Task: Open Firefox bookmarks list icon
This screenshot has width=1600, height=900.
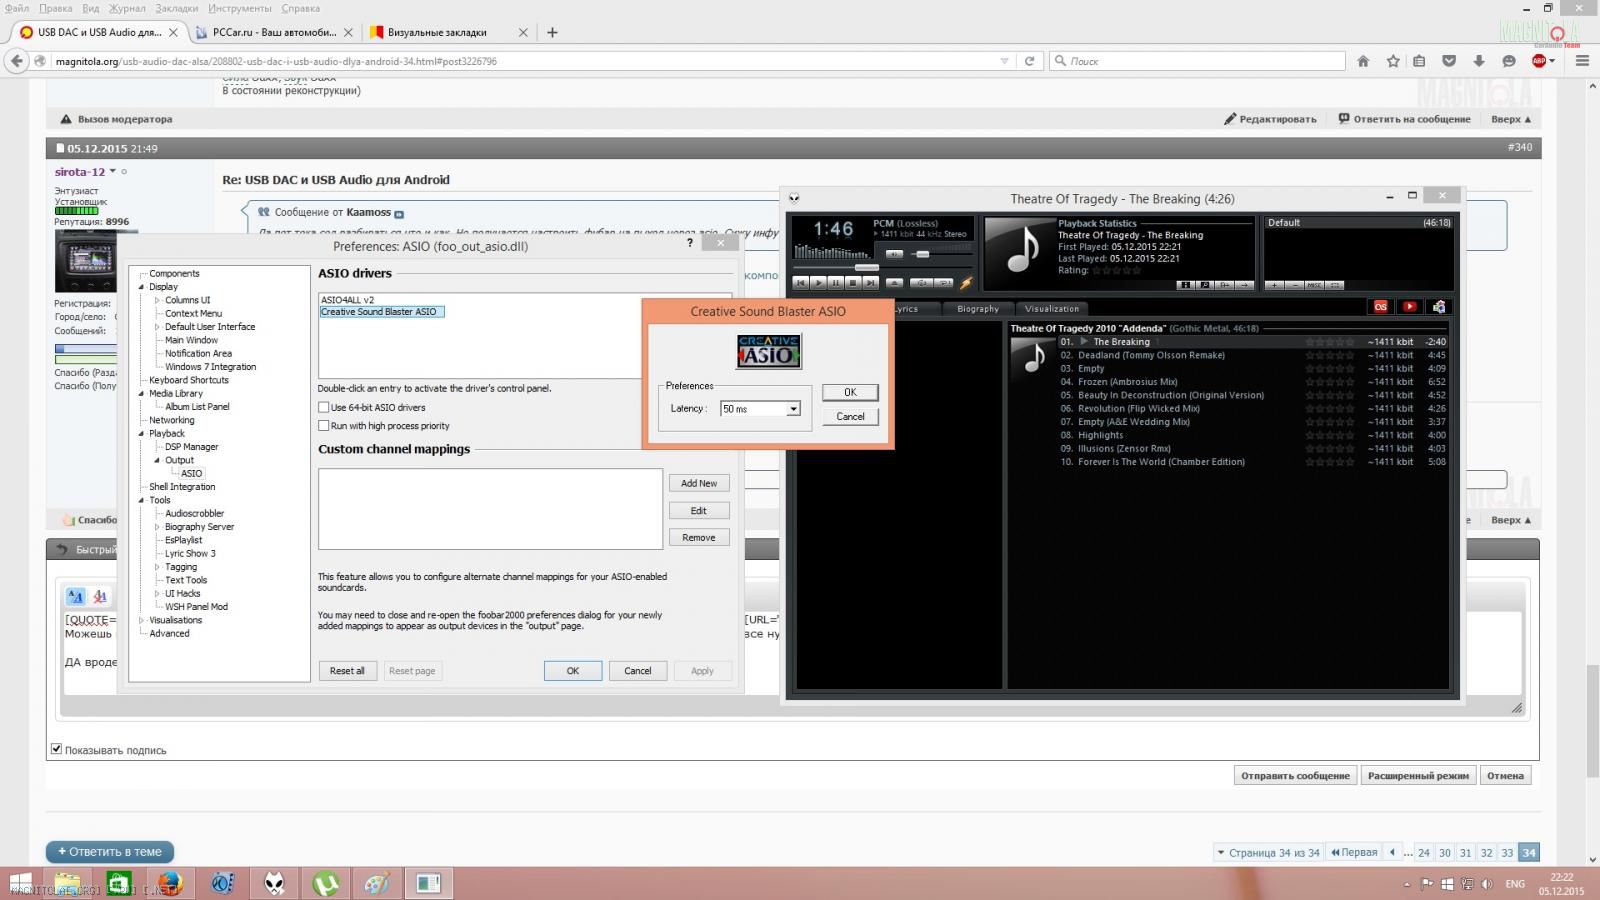Action: 1419,61
